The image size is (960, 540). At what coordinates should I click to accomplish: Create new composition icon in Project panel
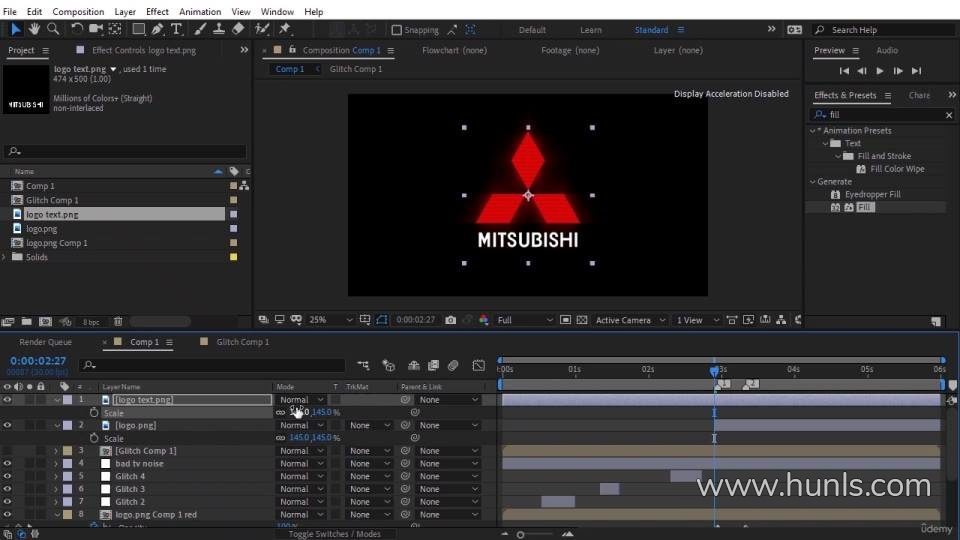tap(45, 321)
